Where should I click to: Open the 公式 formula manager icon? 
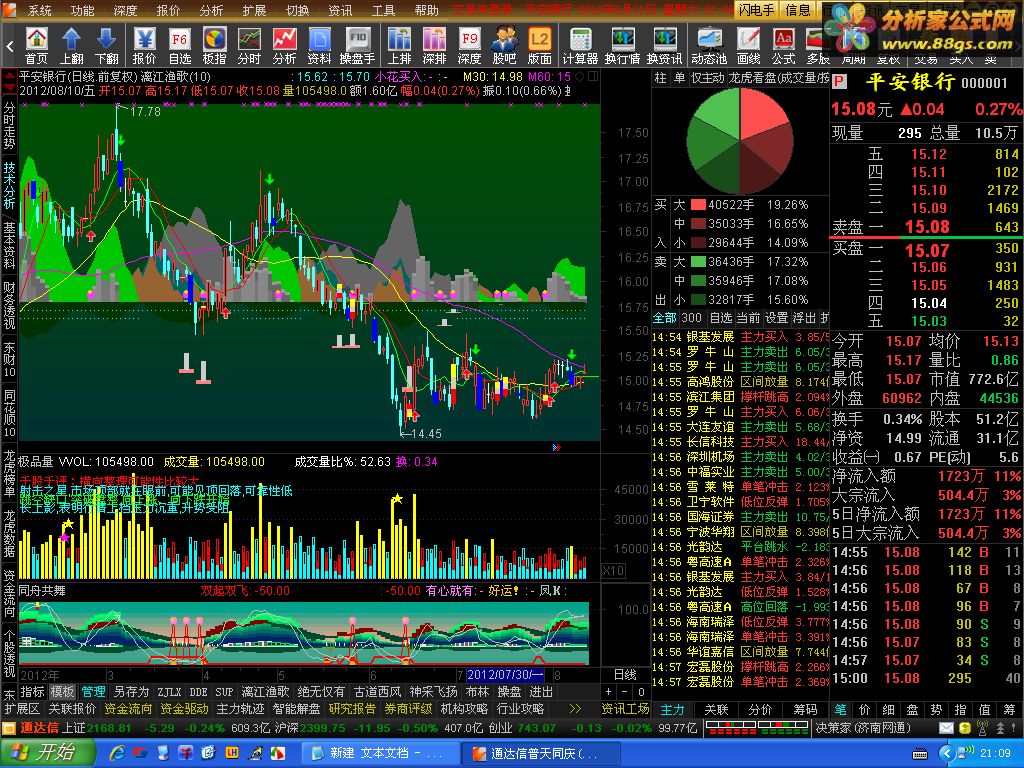click(x=783, y=46)
